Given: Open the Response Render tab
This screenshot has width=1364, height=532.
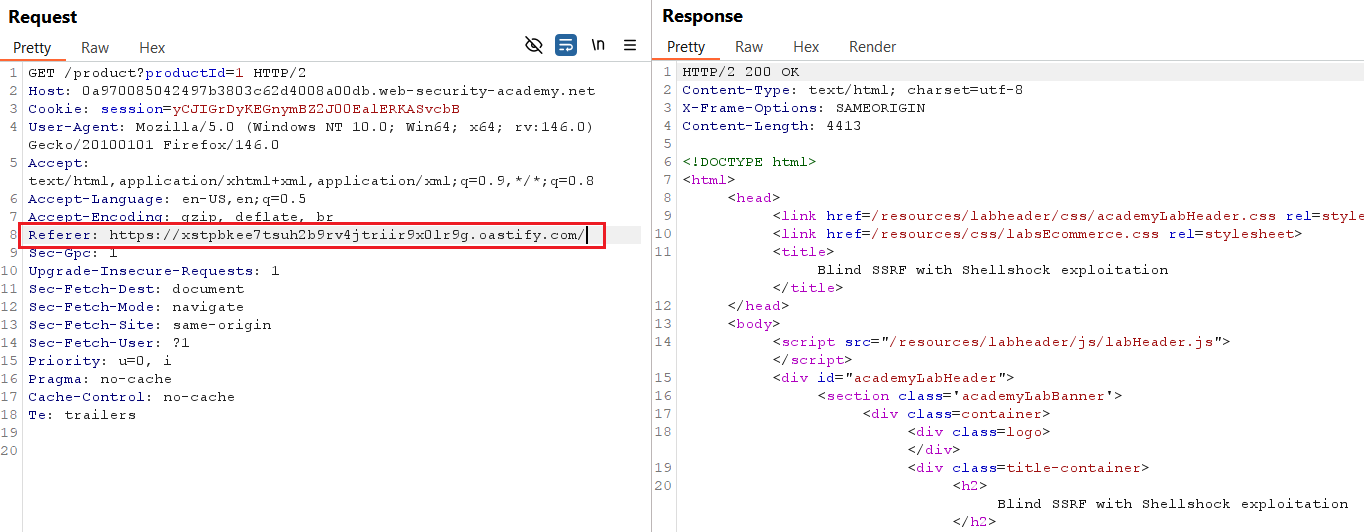Looking at the screenshot, I should click(x=872, y=46).
